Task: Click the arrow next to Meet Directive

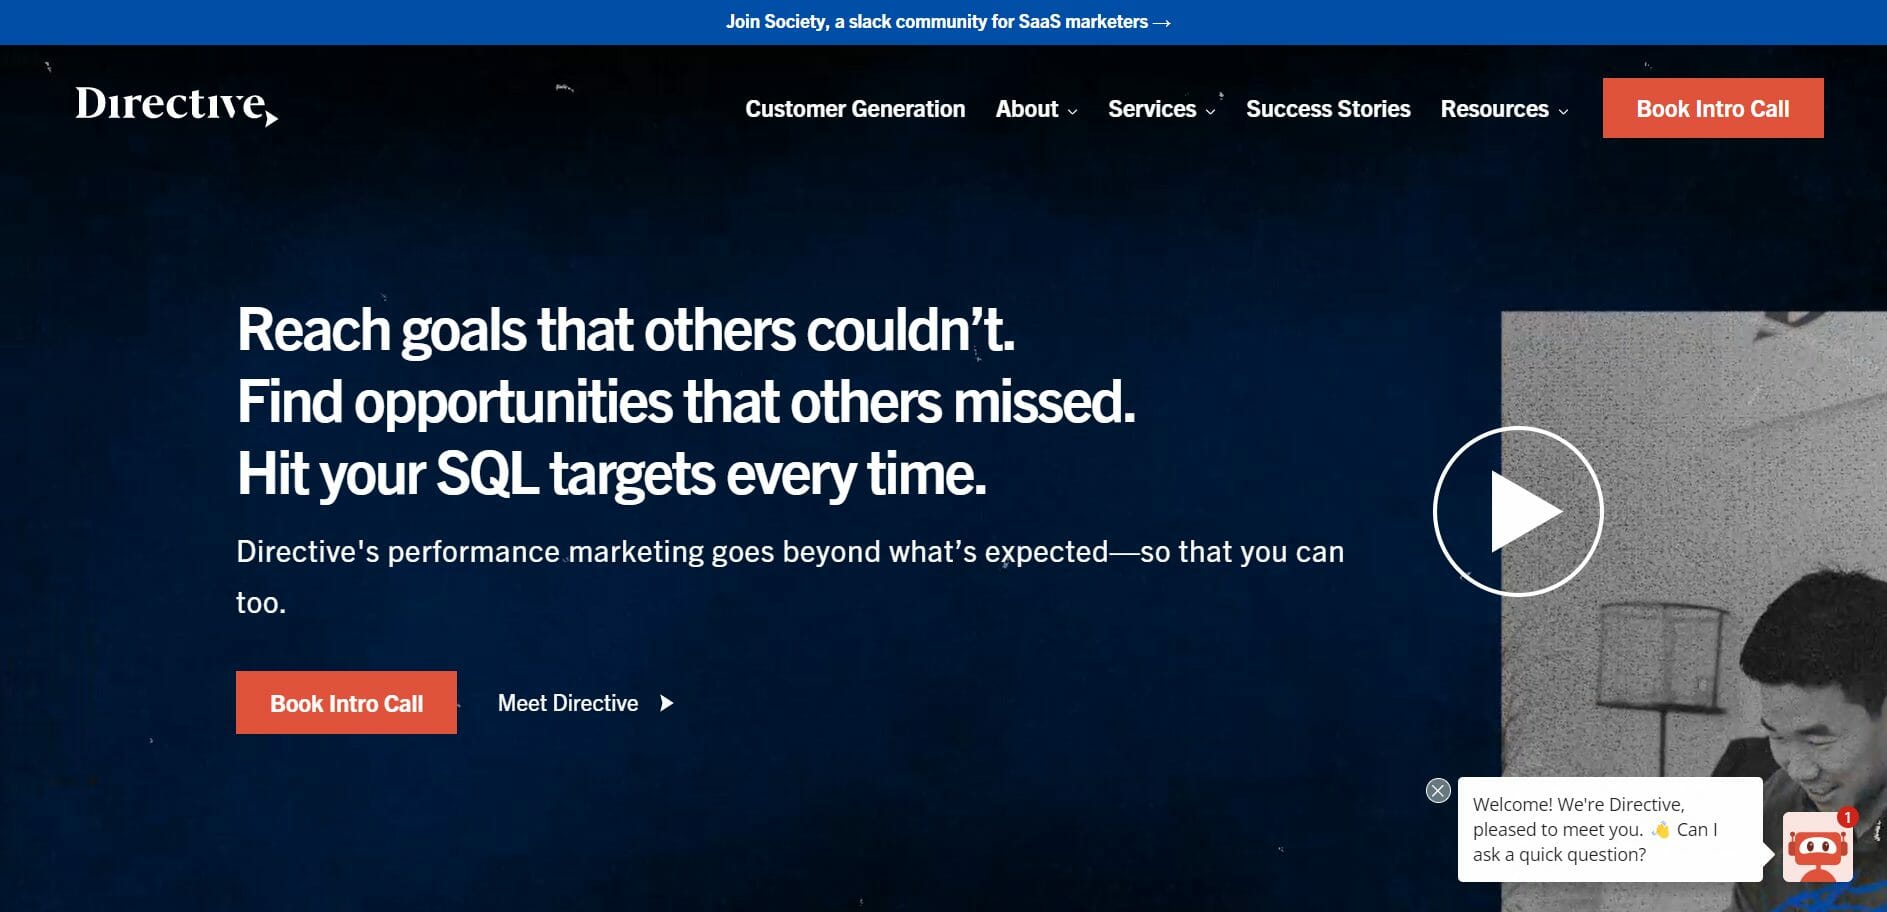Action: 667,703
